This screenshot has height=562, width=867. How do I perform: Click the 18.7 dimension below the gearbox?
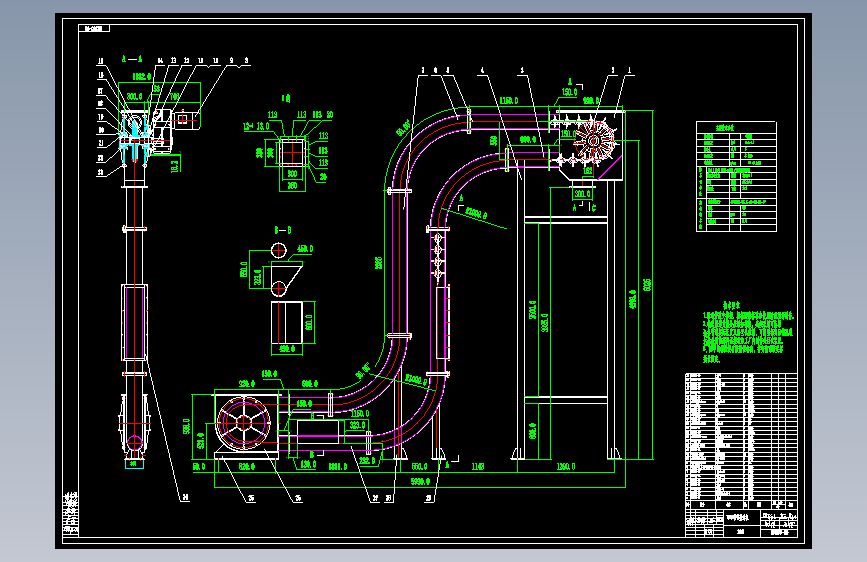tap(175, 165)
